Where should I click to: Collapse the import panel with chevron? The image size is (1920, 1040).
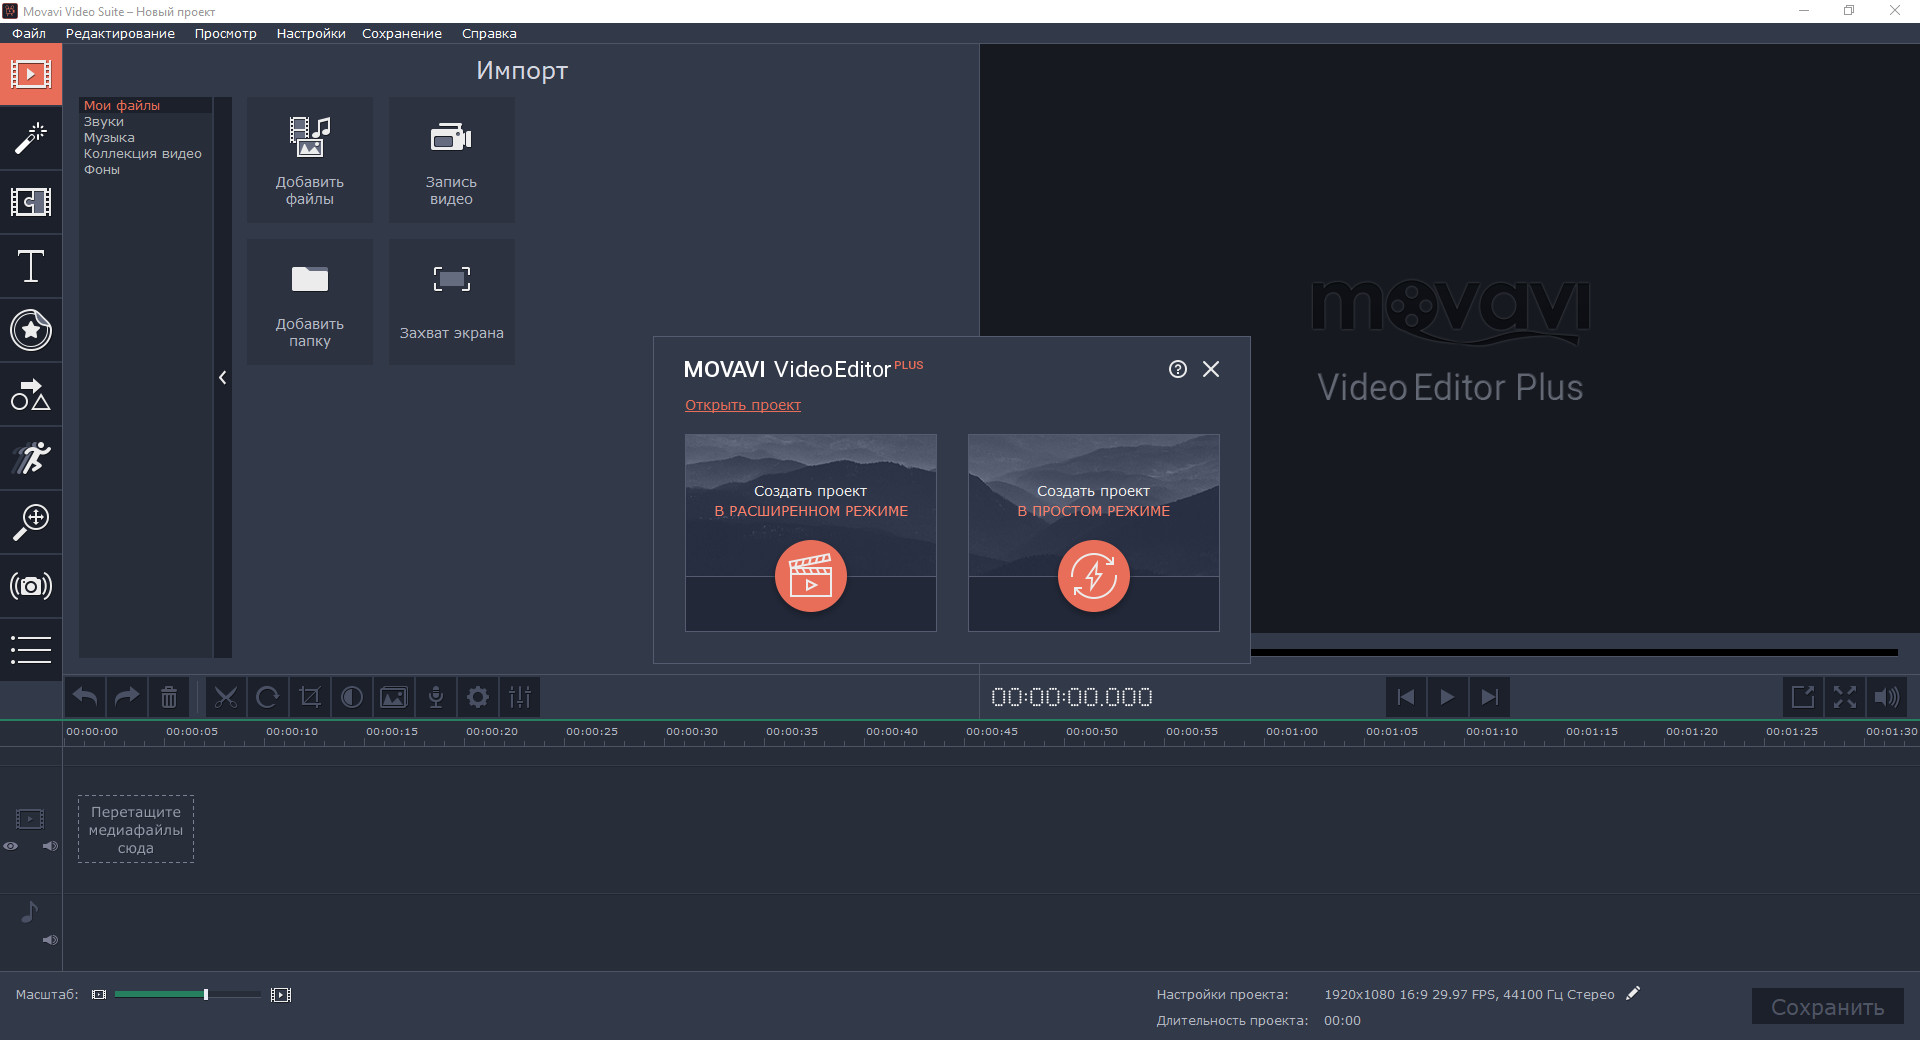(223, 377)
